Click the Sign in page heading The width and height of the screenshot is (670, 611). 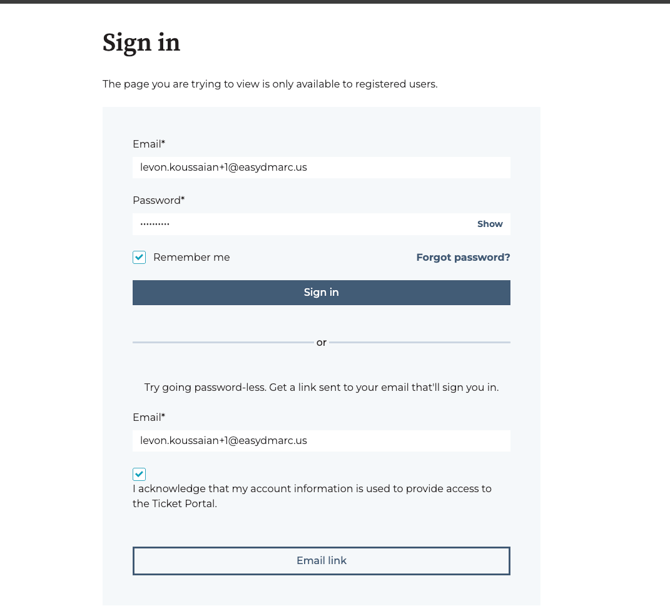(141, 43)
